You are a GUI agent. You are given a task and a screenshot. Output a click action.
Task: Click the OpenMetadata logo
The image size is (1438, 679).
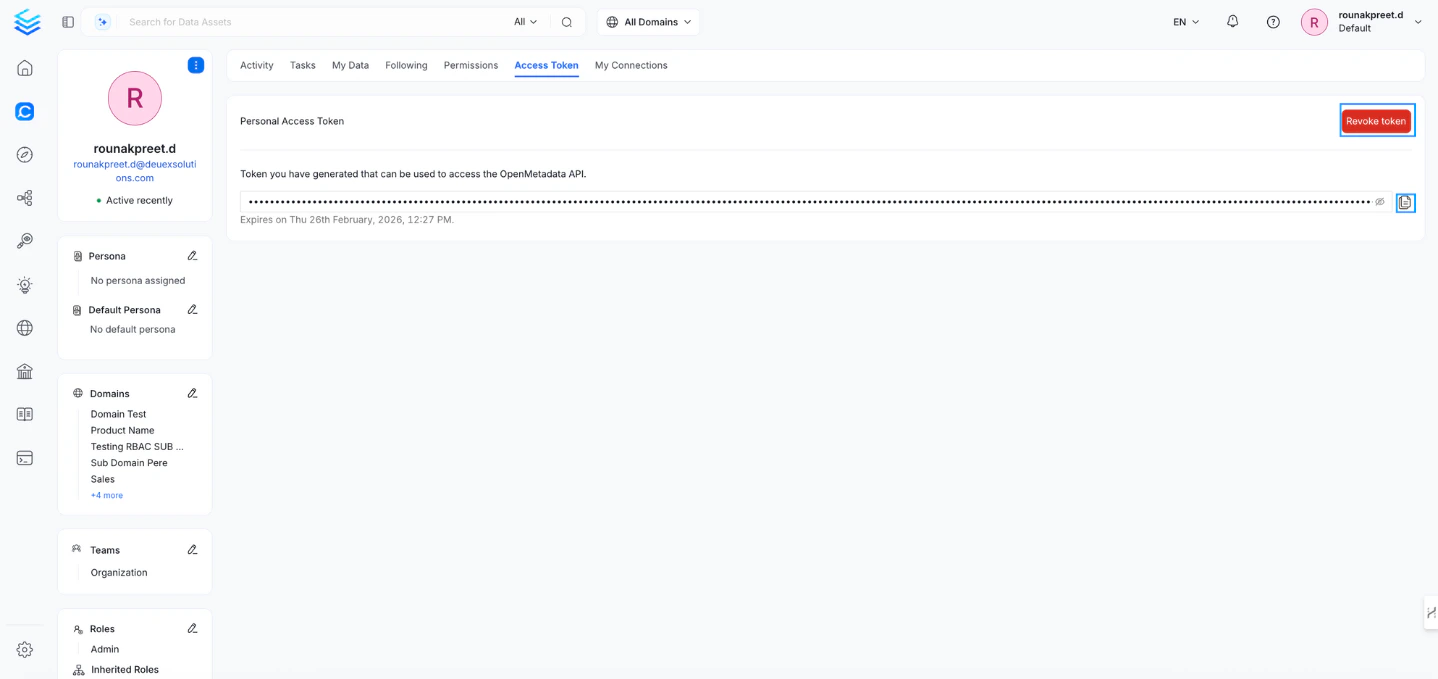click(27, 22)
